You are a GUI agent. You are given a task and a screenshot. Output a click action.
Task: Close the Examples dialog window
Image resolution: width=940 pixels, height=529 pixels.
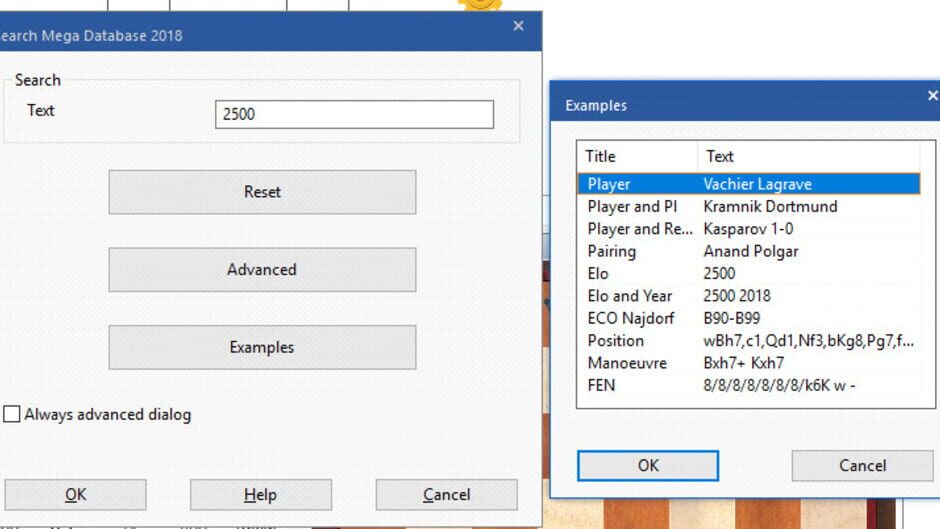932,95
